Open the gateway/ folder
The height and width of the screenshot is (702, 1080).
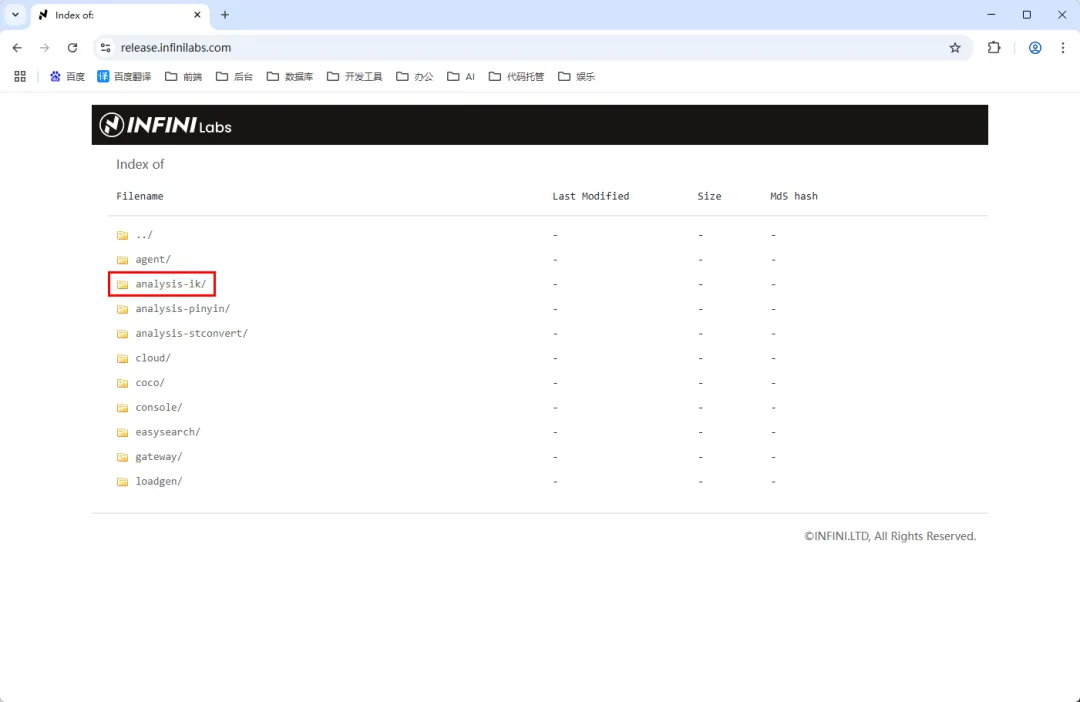tap(159, 457)
